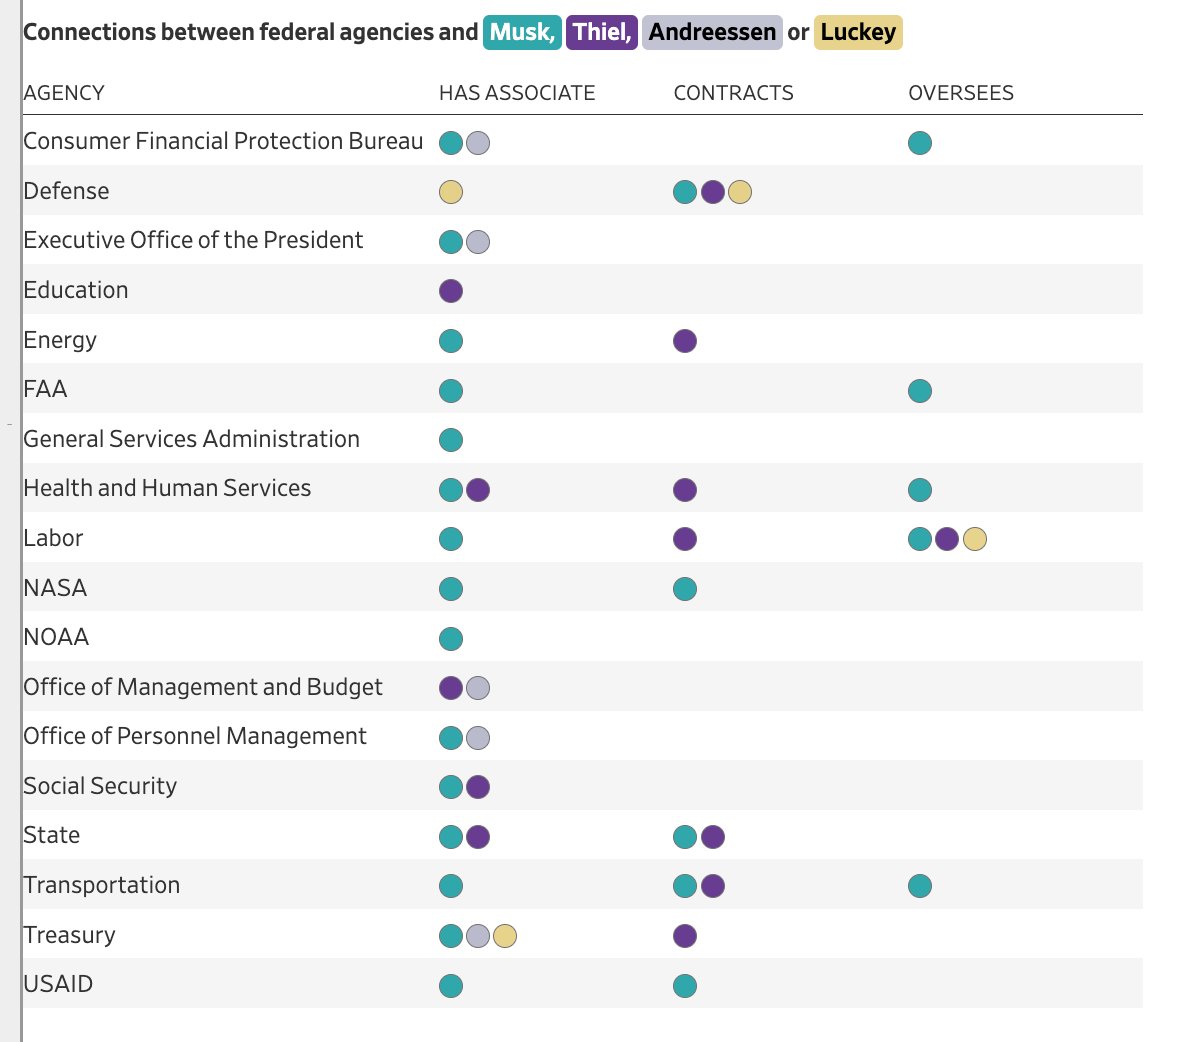Click Office of Management and Budget label

click(203, 687)
